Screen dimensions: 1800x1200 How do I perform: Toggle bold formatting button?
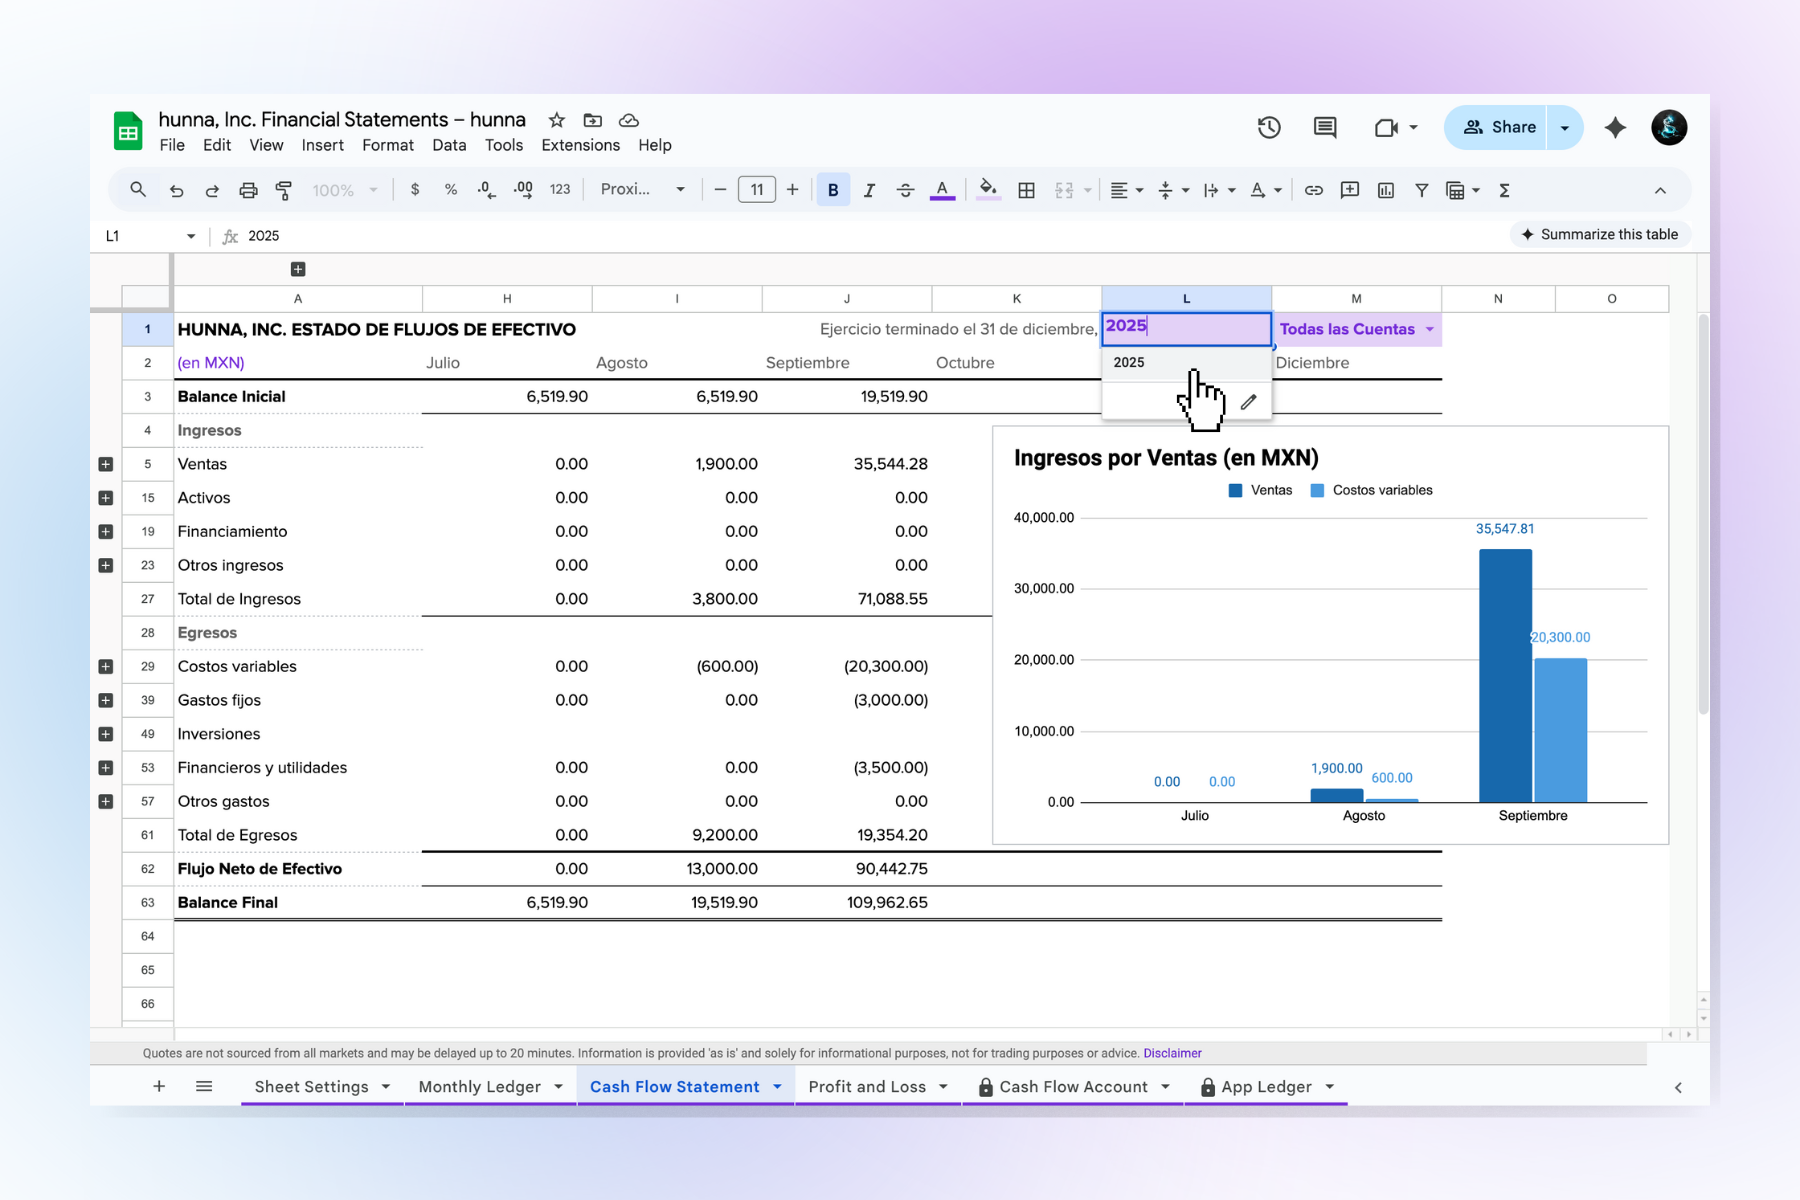coord(833,190)
